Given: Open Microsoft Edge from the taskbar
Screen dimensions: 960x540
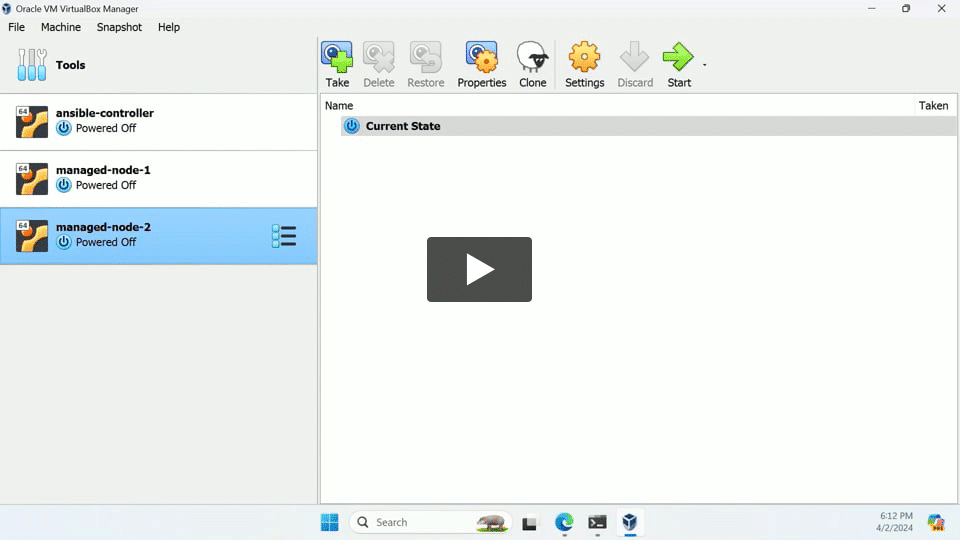Looking at the screenshot, I should click(564, 522).
